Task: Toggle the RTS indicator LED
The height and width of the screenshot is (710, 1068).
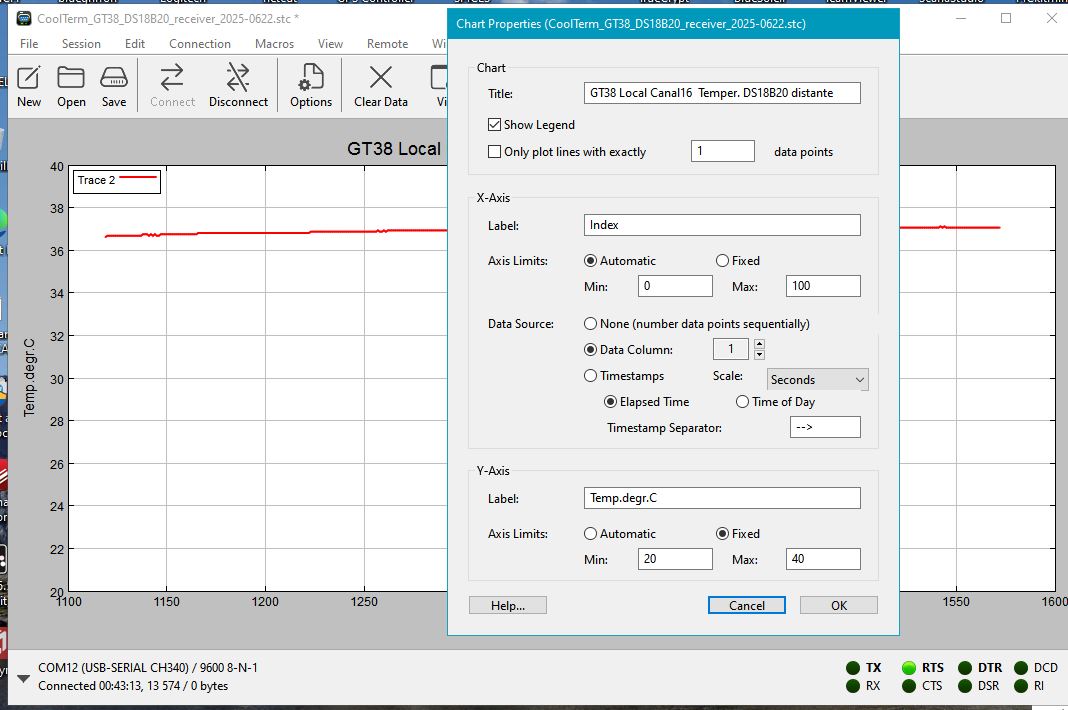Action: [x=909, y=668]
